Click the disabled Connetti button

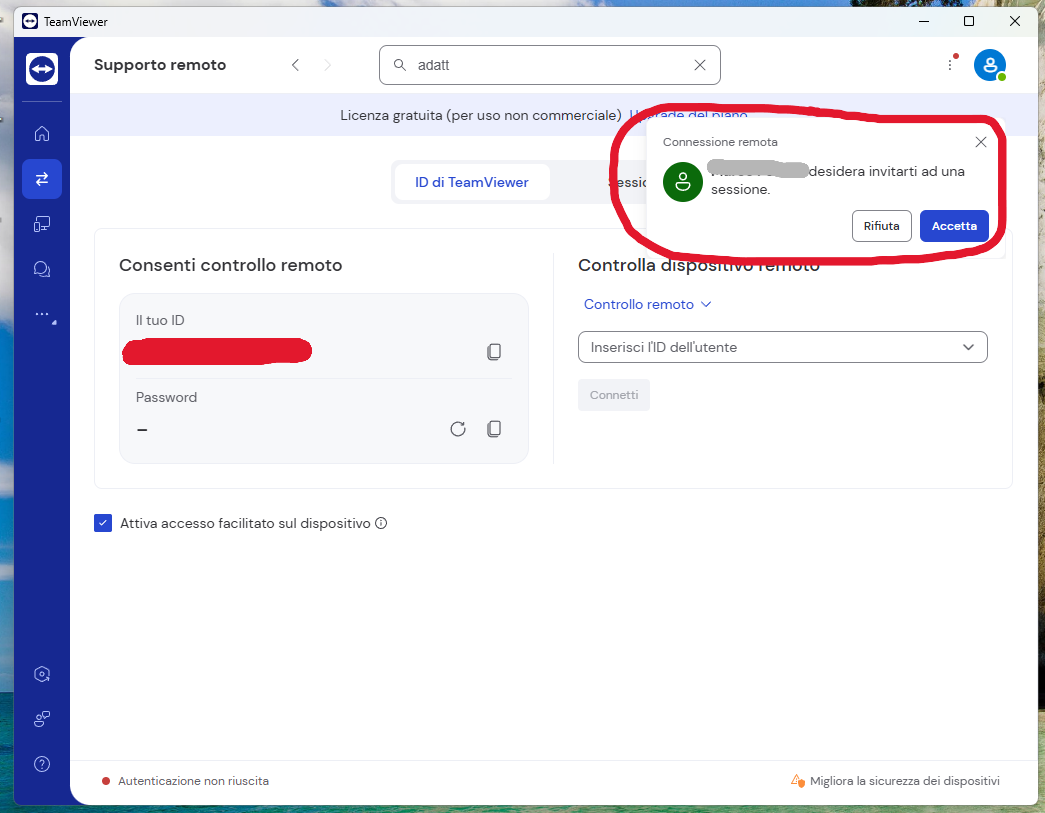pos(614,395)
